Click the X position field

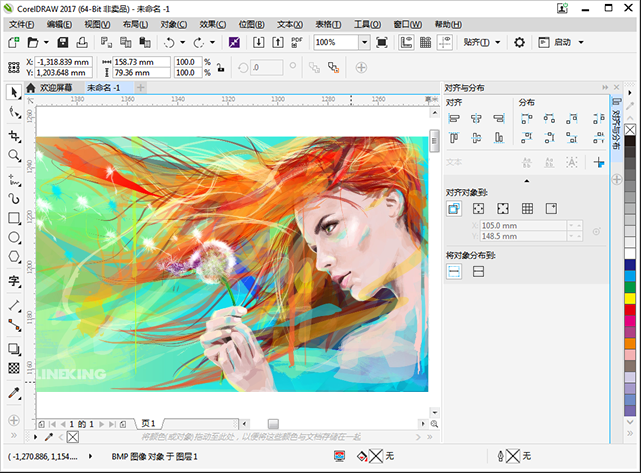63,62
